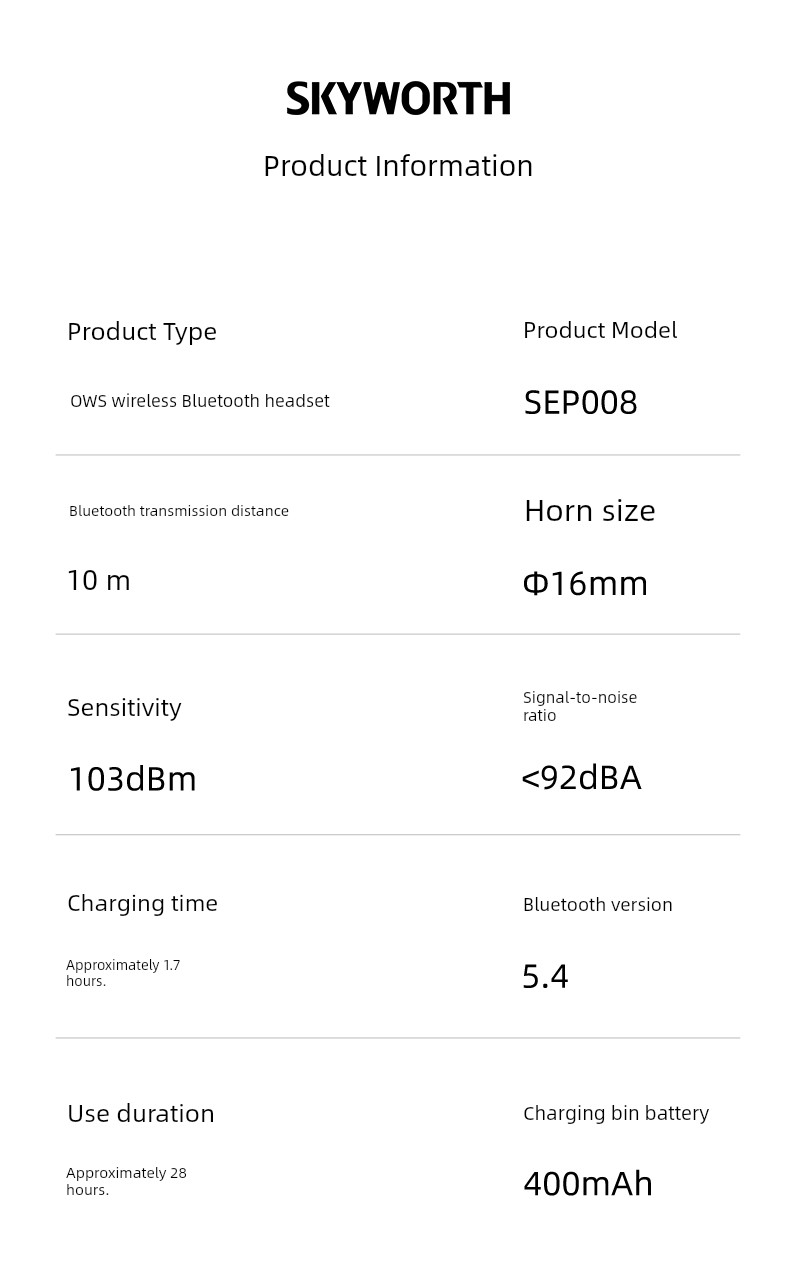790x1283 pixels.
Task: Click the Charging time label
Action: (x=142, y=904)
